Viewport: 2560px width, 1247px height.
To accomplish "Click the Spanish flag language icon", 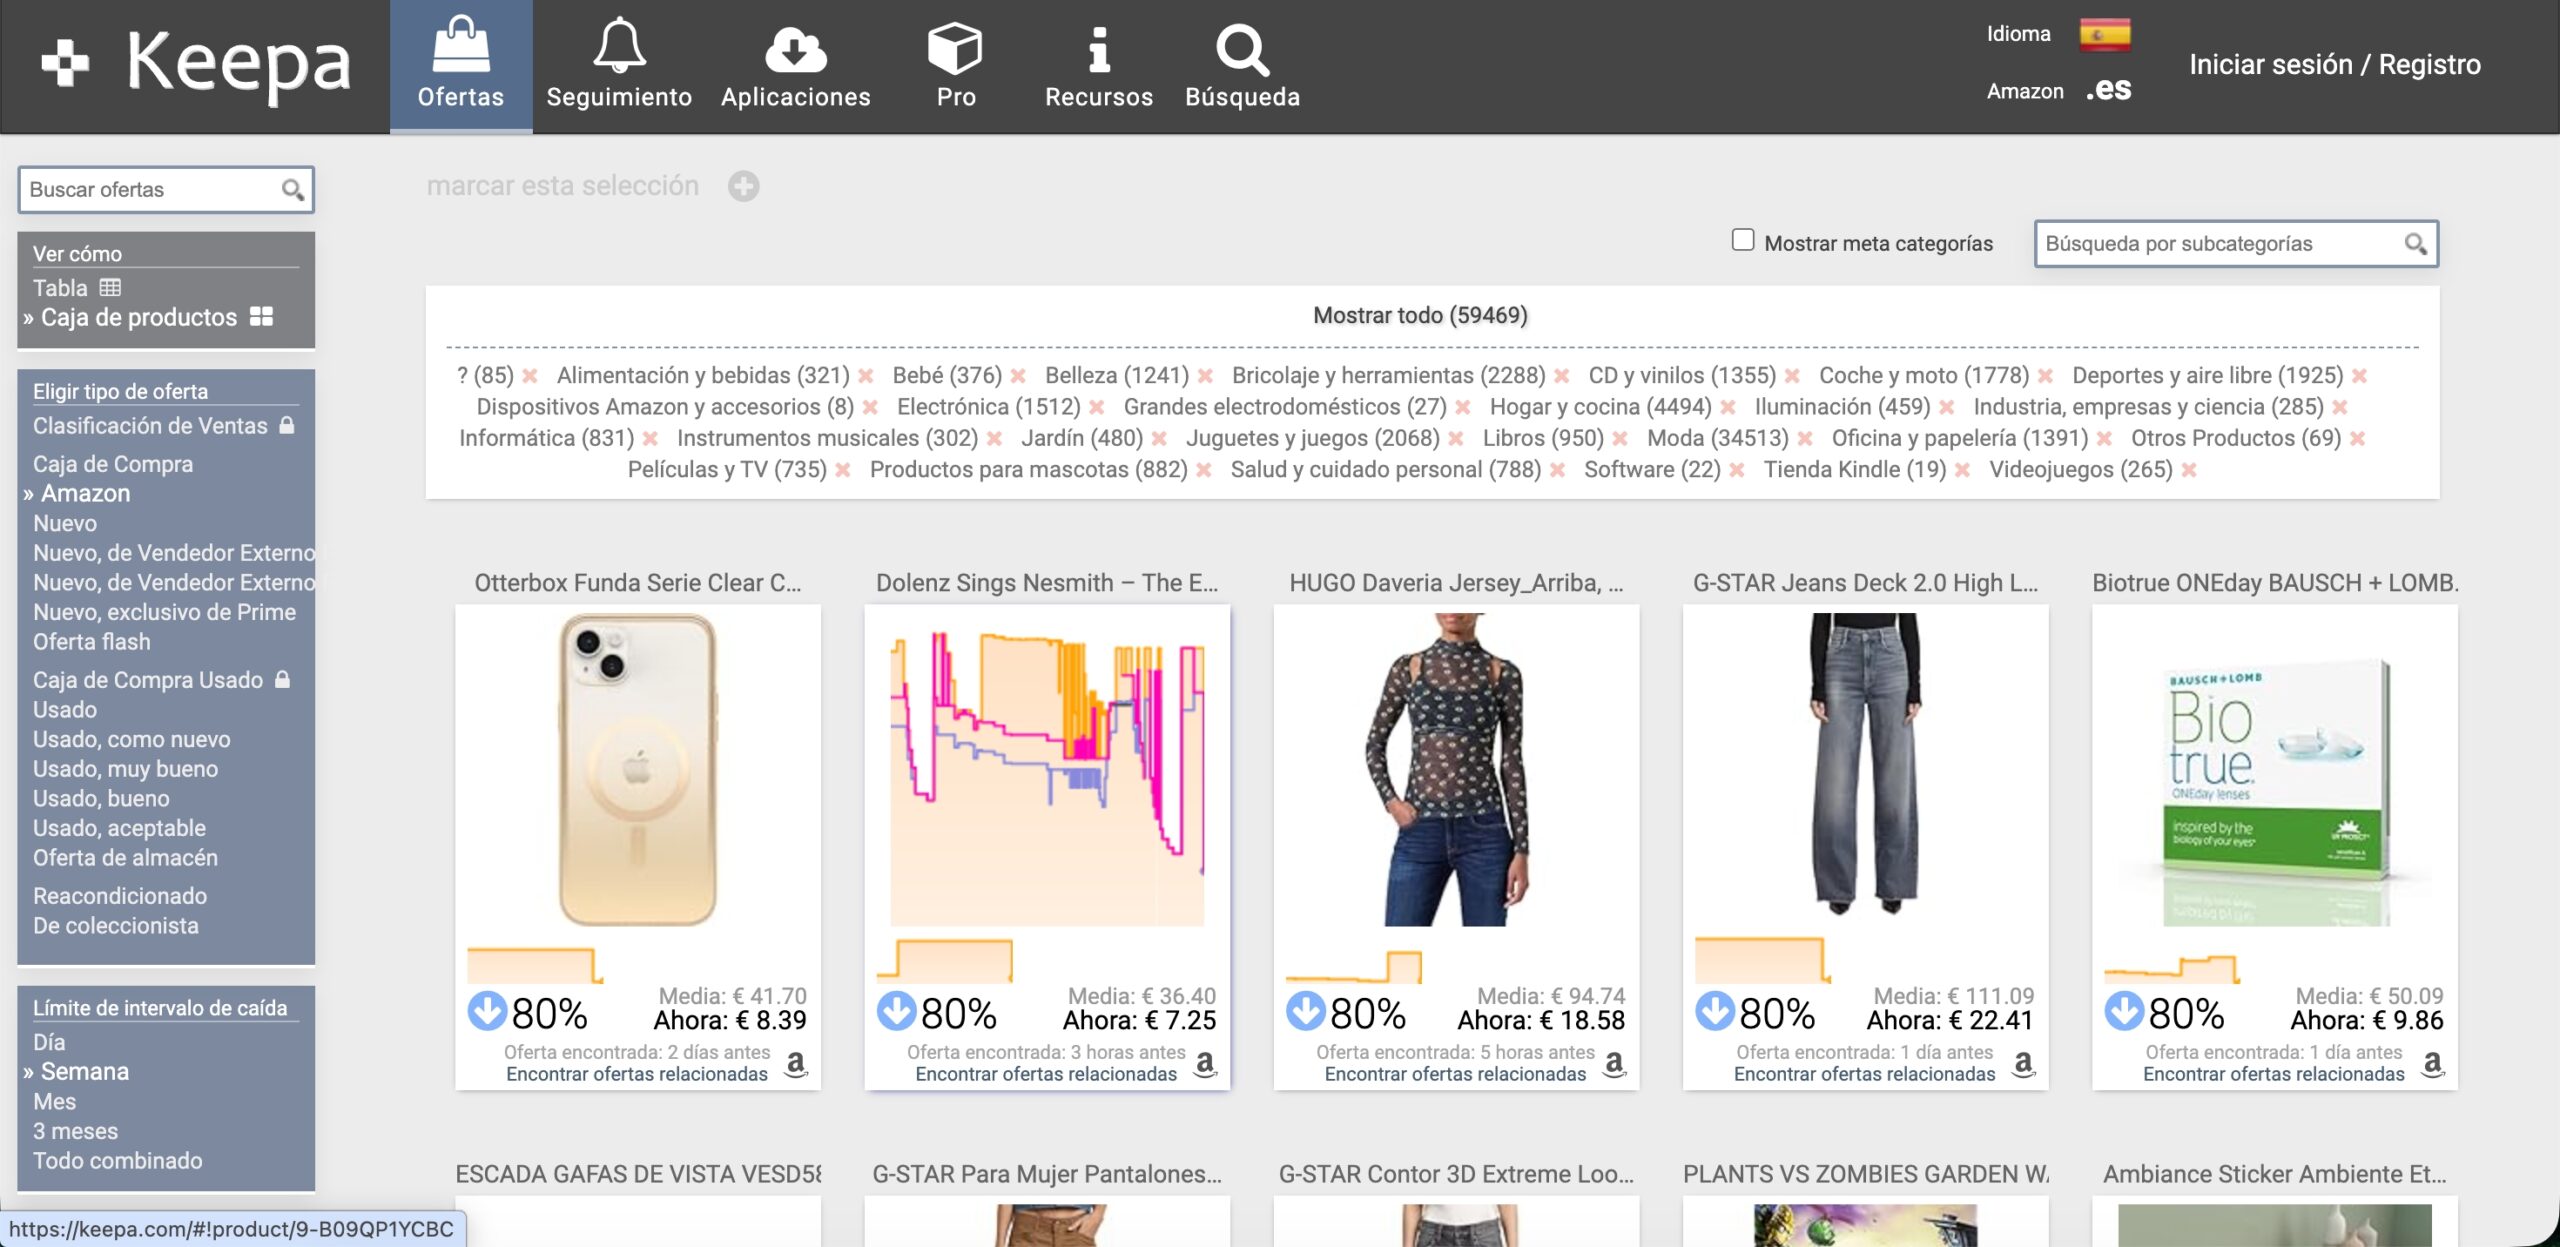I will 2105,34.
